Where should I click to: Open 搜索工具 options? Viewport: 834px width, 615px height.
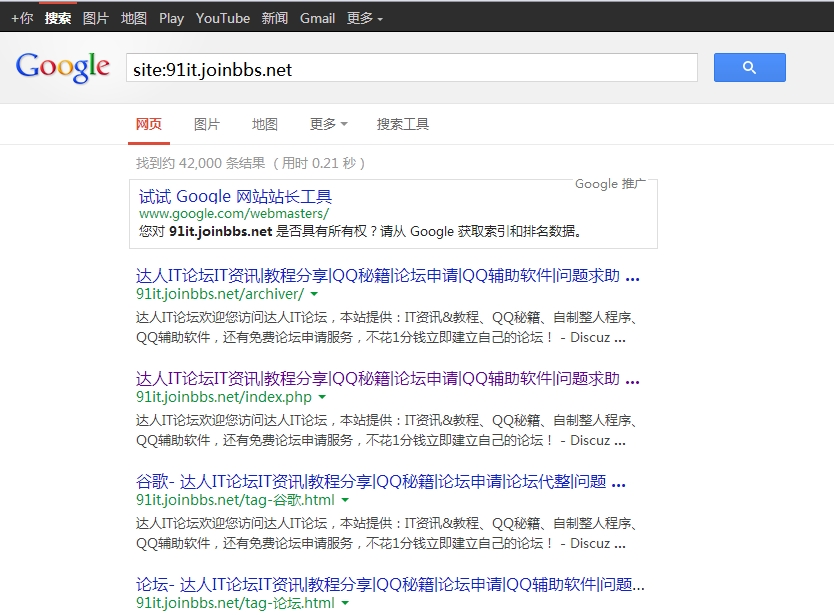tap(403, 124)
